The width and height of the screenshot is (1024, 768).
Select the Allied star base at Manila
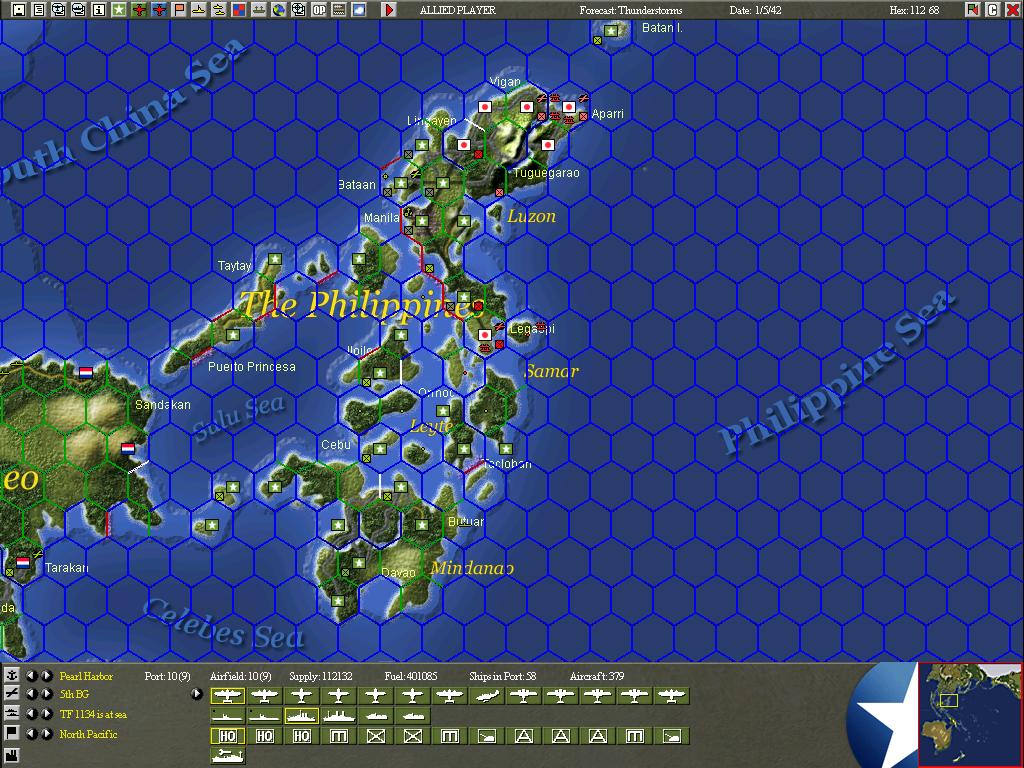click(x=421, y=221)
